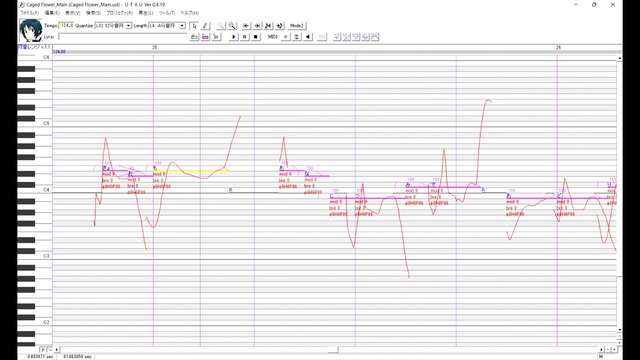Stop playback with the square stop button
Viewport: 640px width, 360px height.
click(256, 37)
